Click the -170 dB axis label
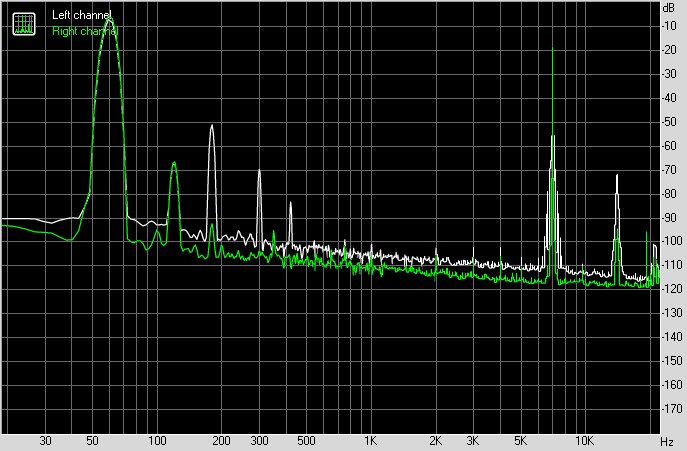The image size is (687, 451). (x=672, y=409)
